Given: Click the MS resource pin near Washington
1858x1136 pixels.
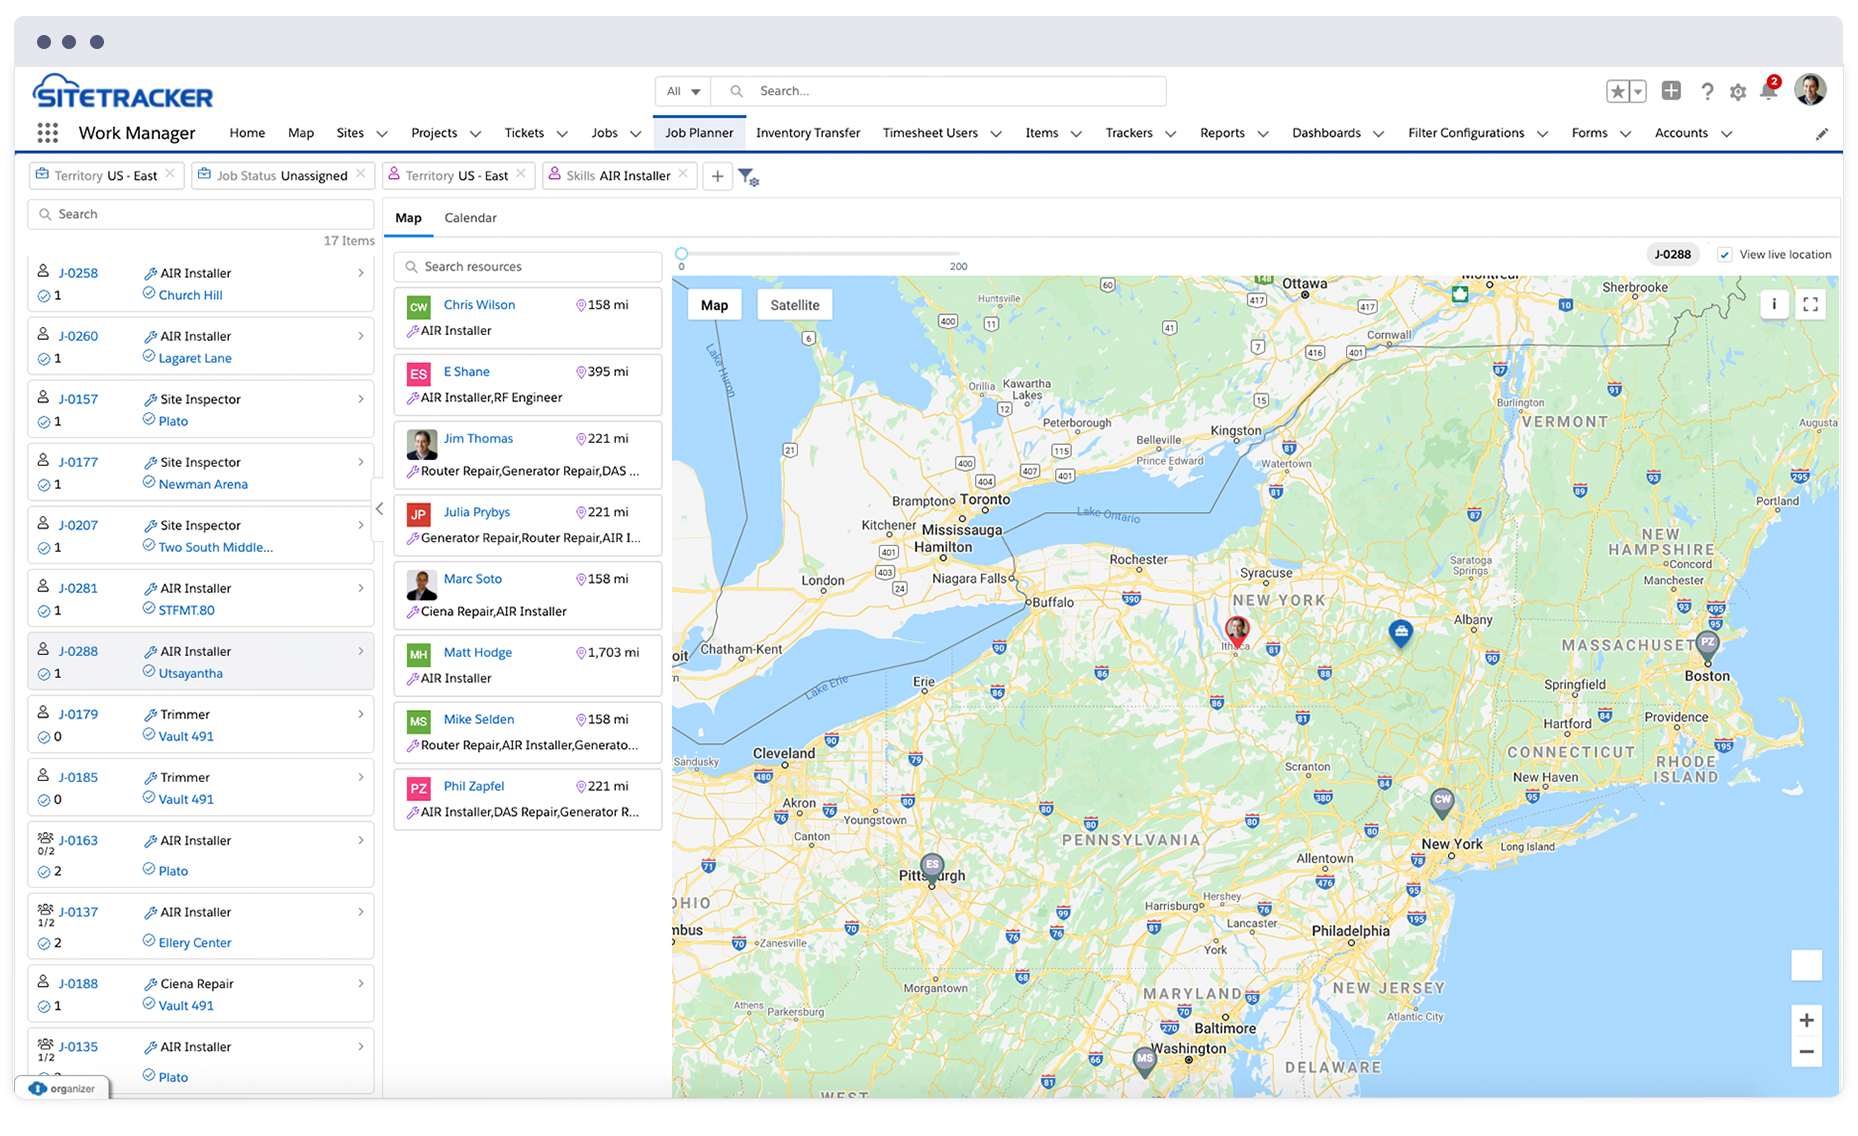Looking at the screenshot, I should [x=1145, y=1060].
